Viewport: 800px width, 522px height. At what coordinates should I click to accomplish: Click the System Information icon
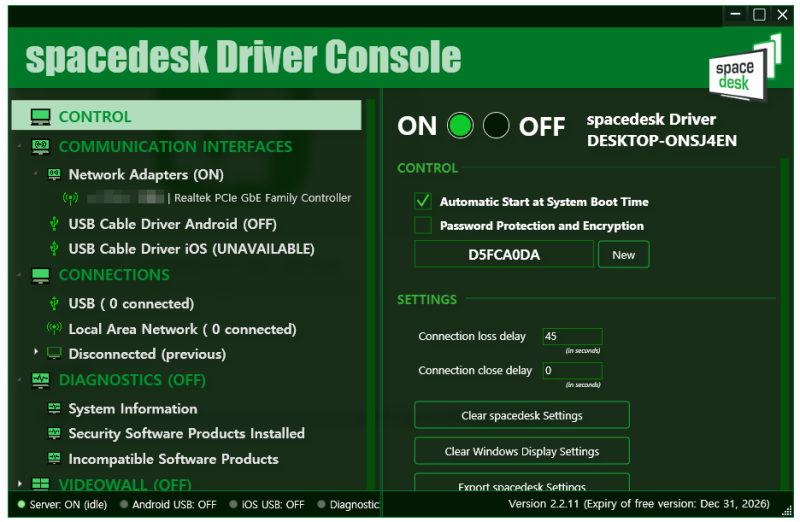tap(54, 408)
